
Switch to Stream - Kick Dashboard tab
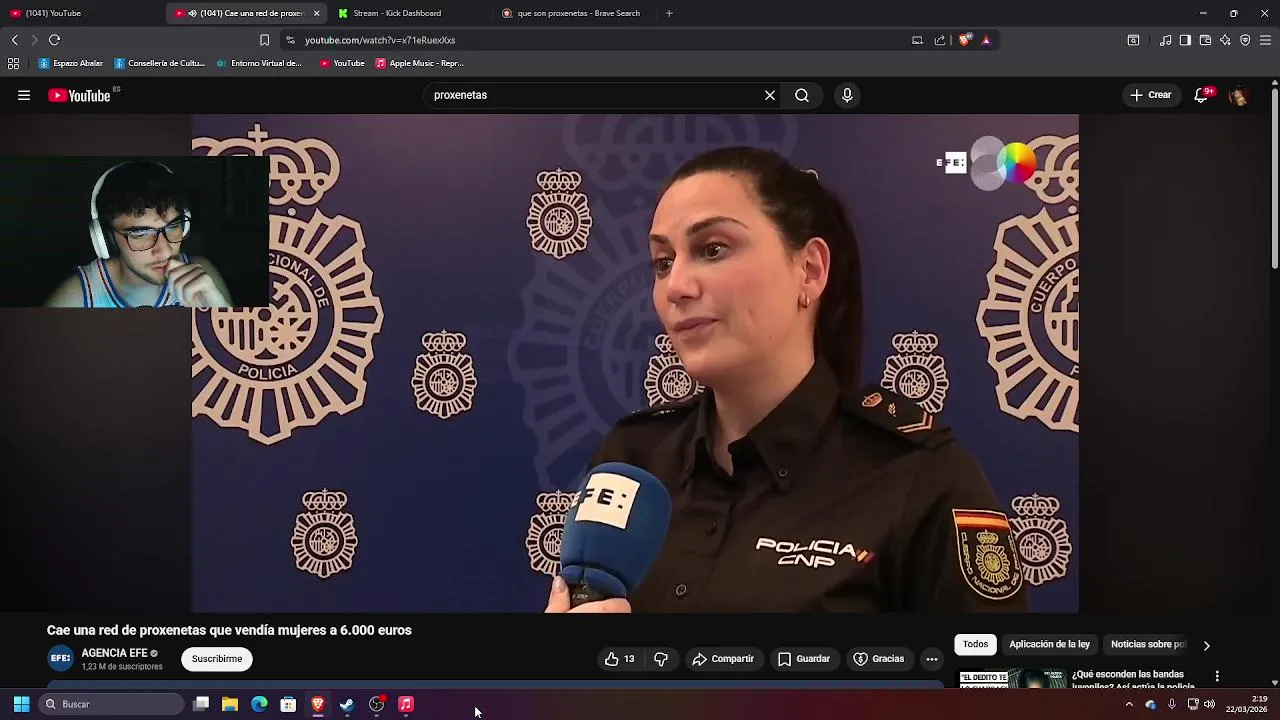pyautogui.click(x=410, y=13)
